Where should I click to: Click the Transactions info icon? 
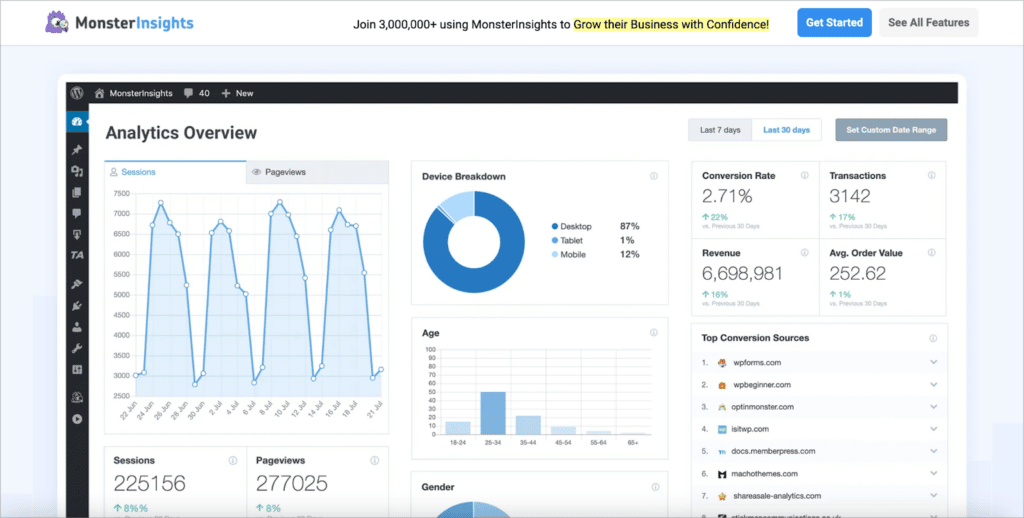tap(932, 176)
